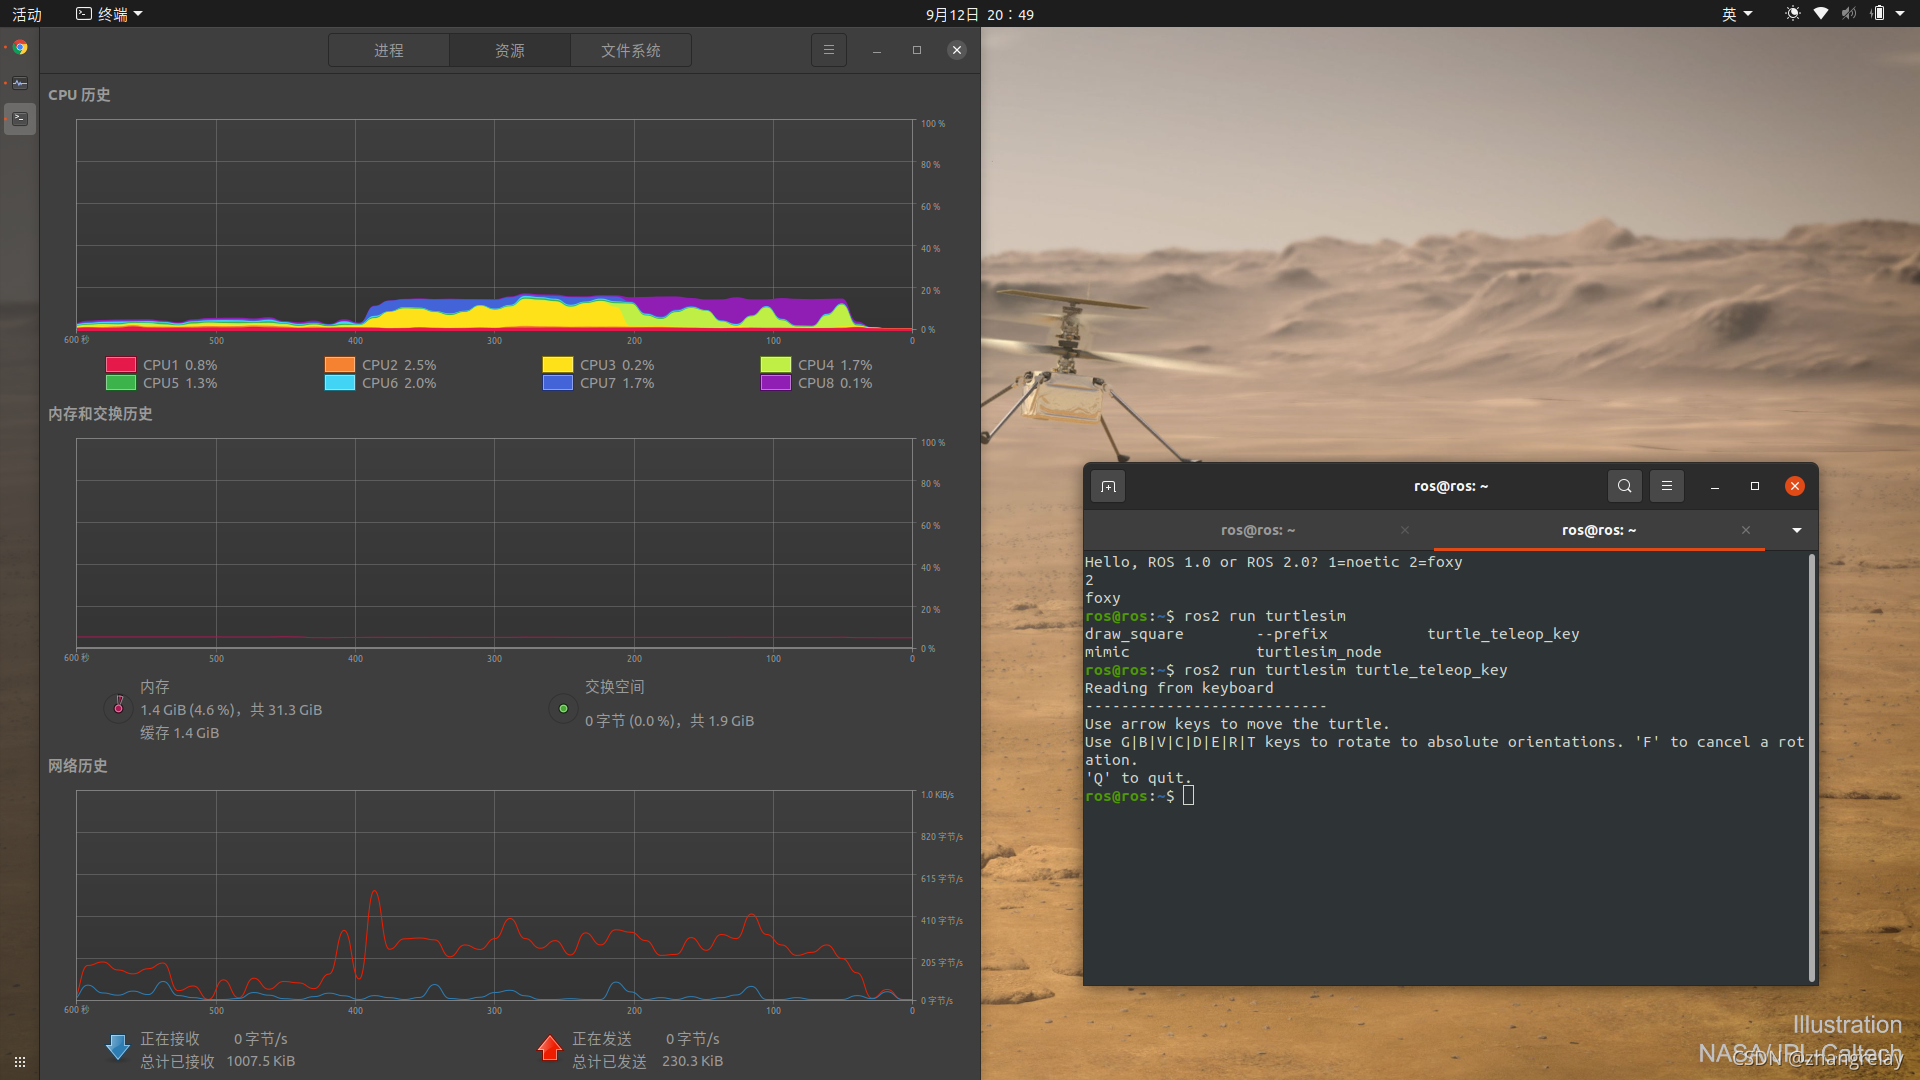Screen dimensions: 1920x1080
Task: Open the 终端 application menu
Action: [x=110, y=14]
